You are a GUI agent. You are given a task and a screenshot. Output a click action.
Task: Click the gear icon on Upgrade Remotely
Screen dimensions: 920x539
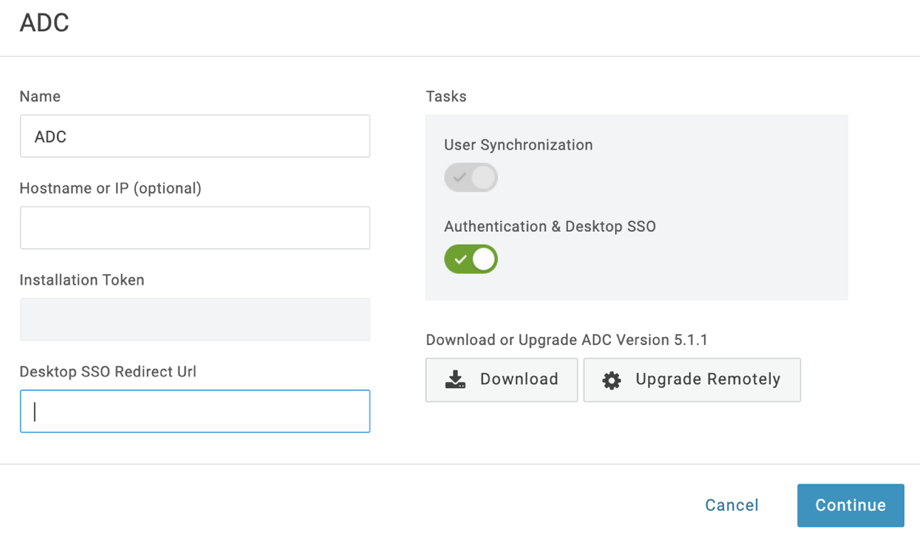click(611, 380)
